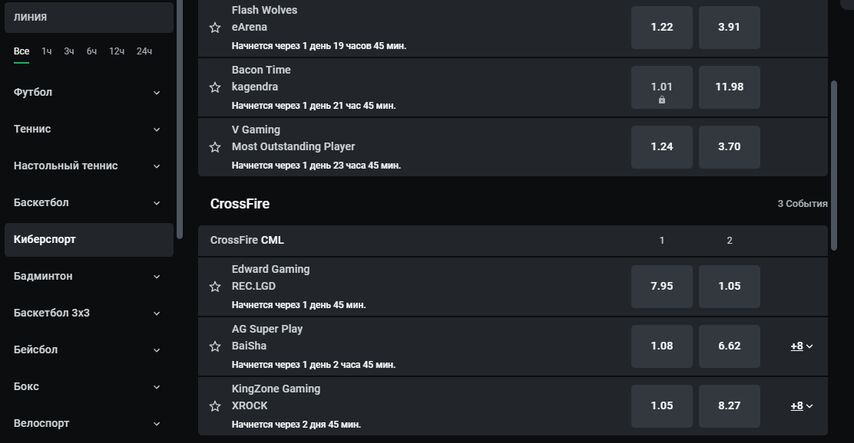The height and width of the screenshot is (443, 854).
Task: Pick eArena at 3.91 odds
Action: (x=729, y=27)
